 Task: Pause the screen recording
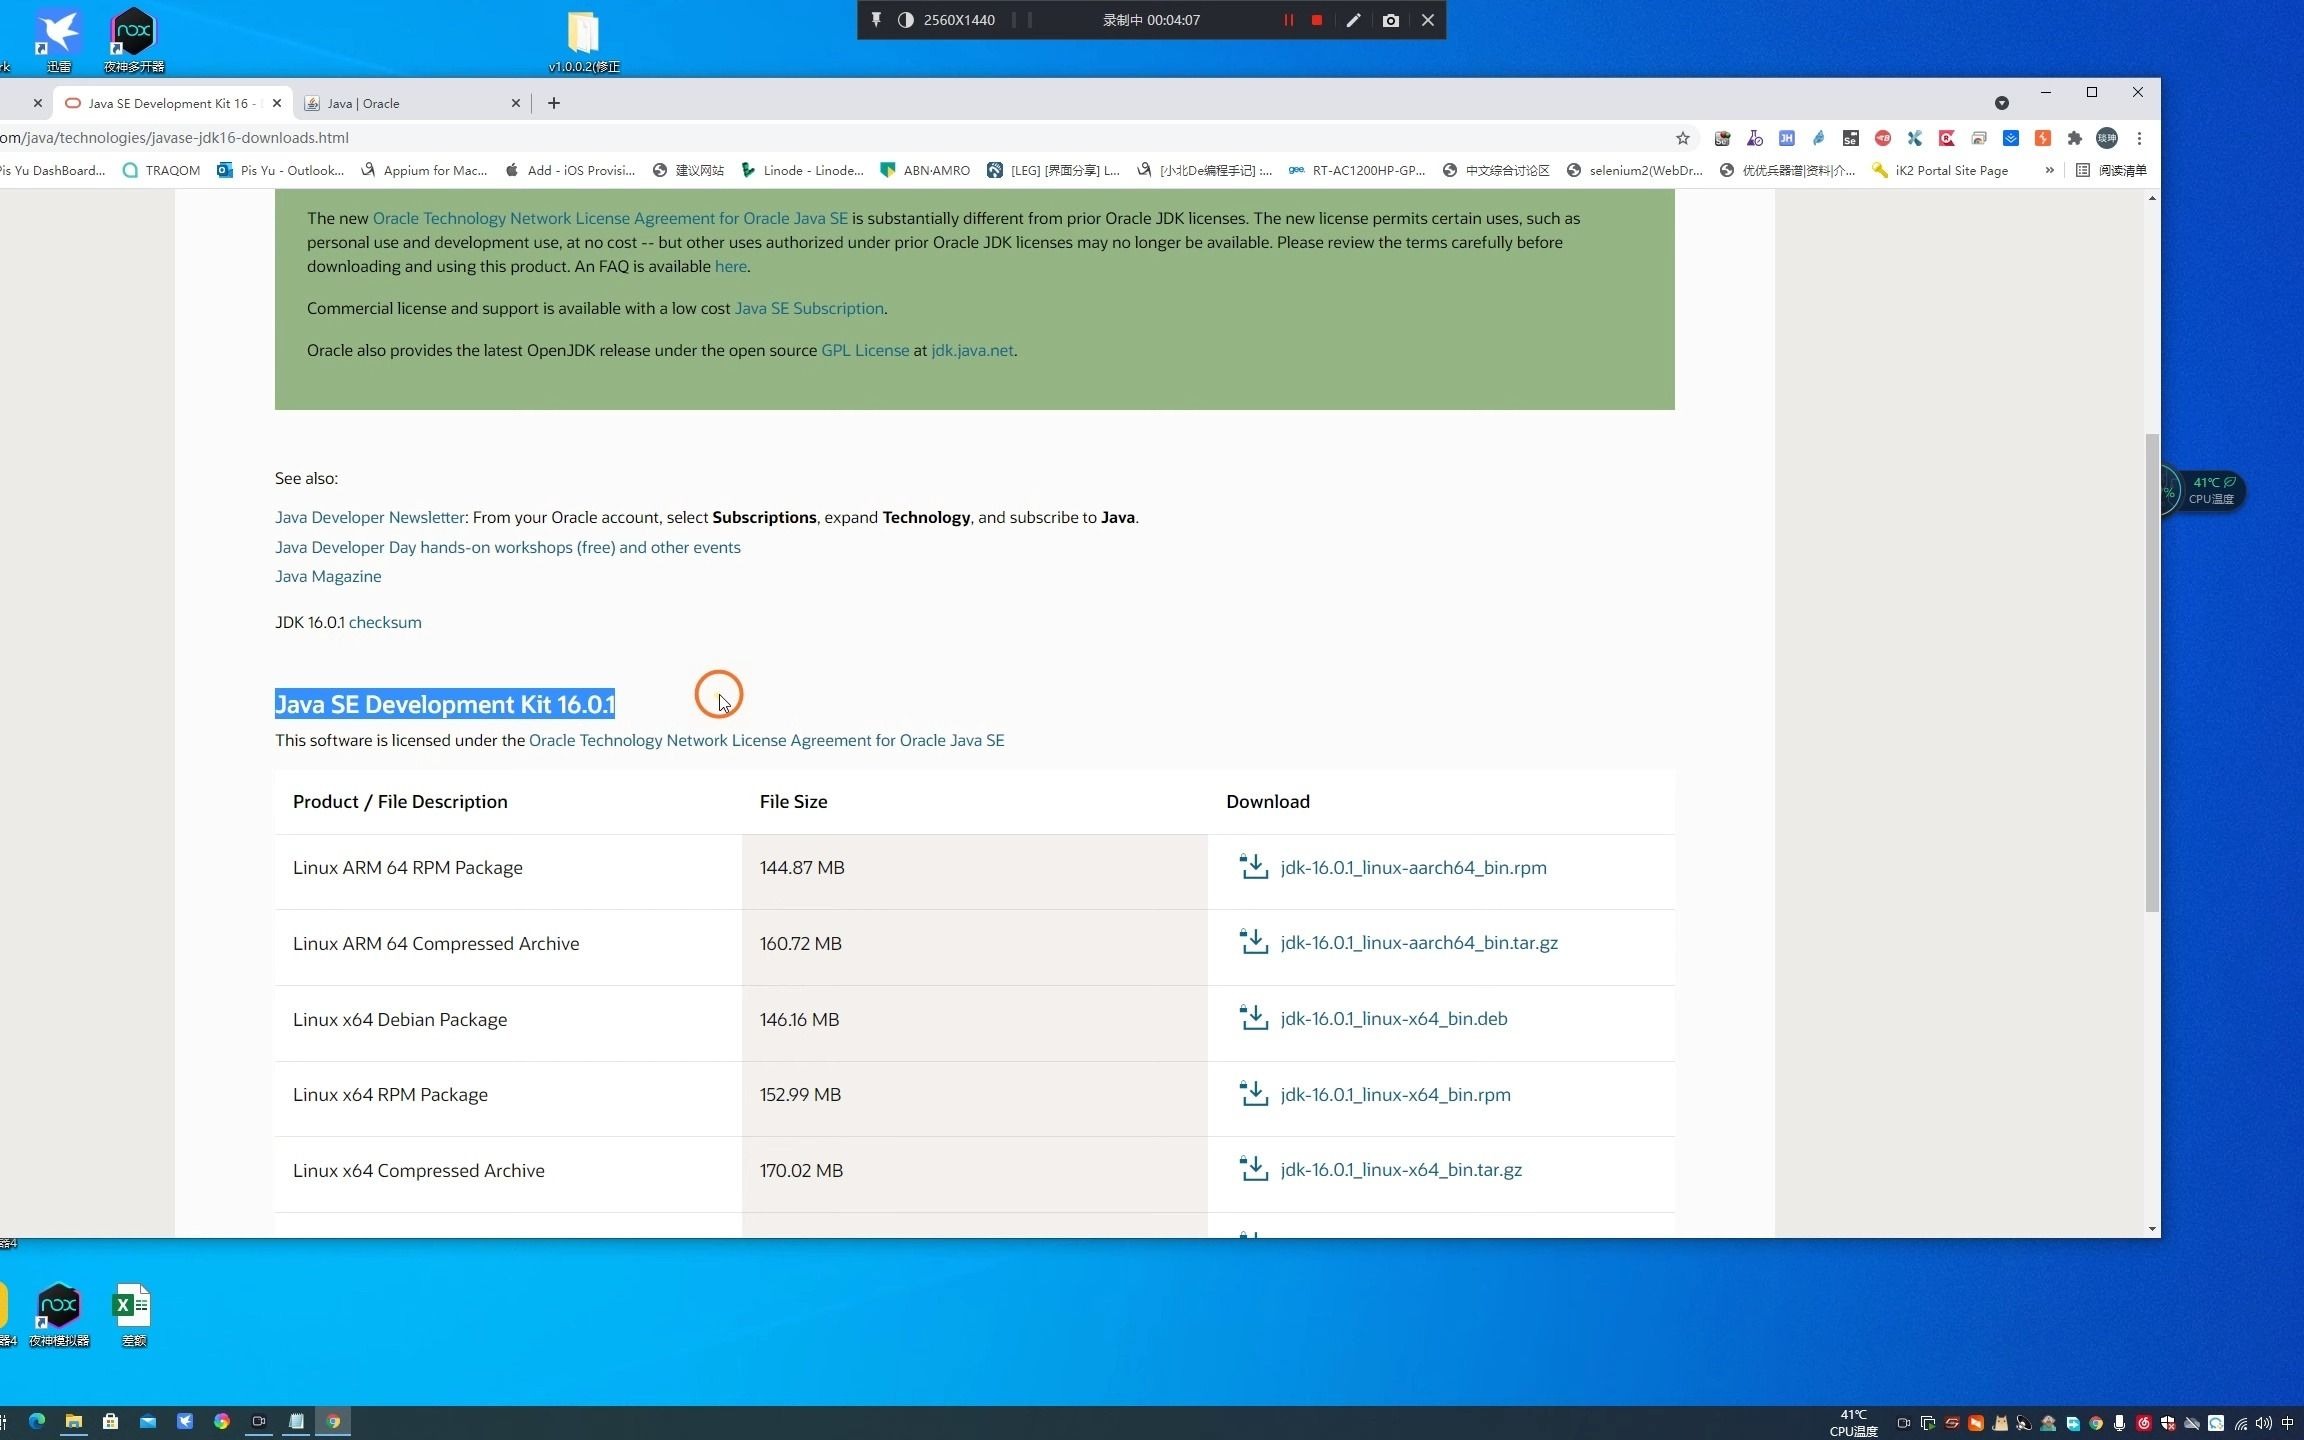pos(1288,20)
